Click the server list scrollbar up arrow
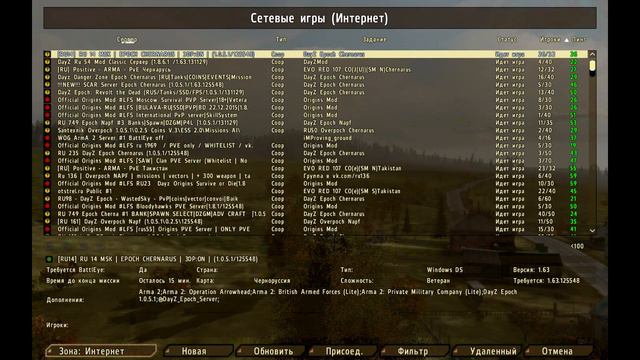The image size is (640, 360). (x=592, y=54)
